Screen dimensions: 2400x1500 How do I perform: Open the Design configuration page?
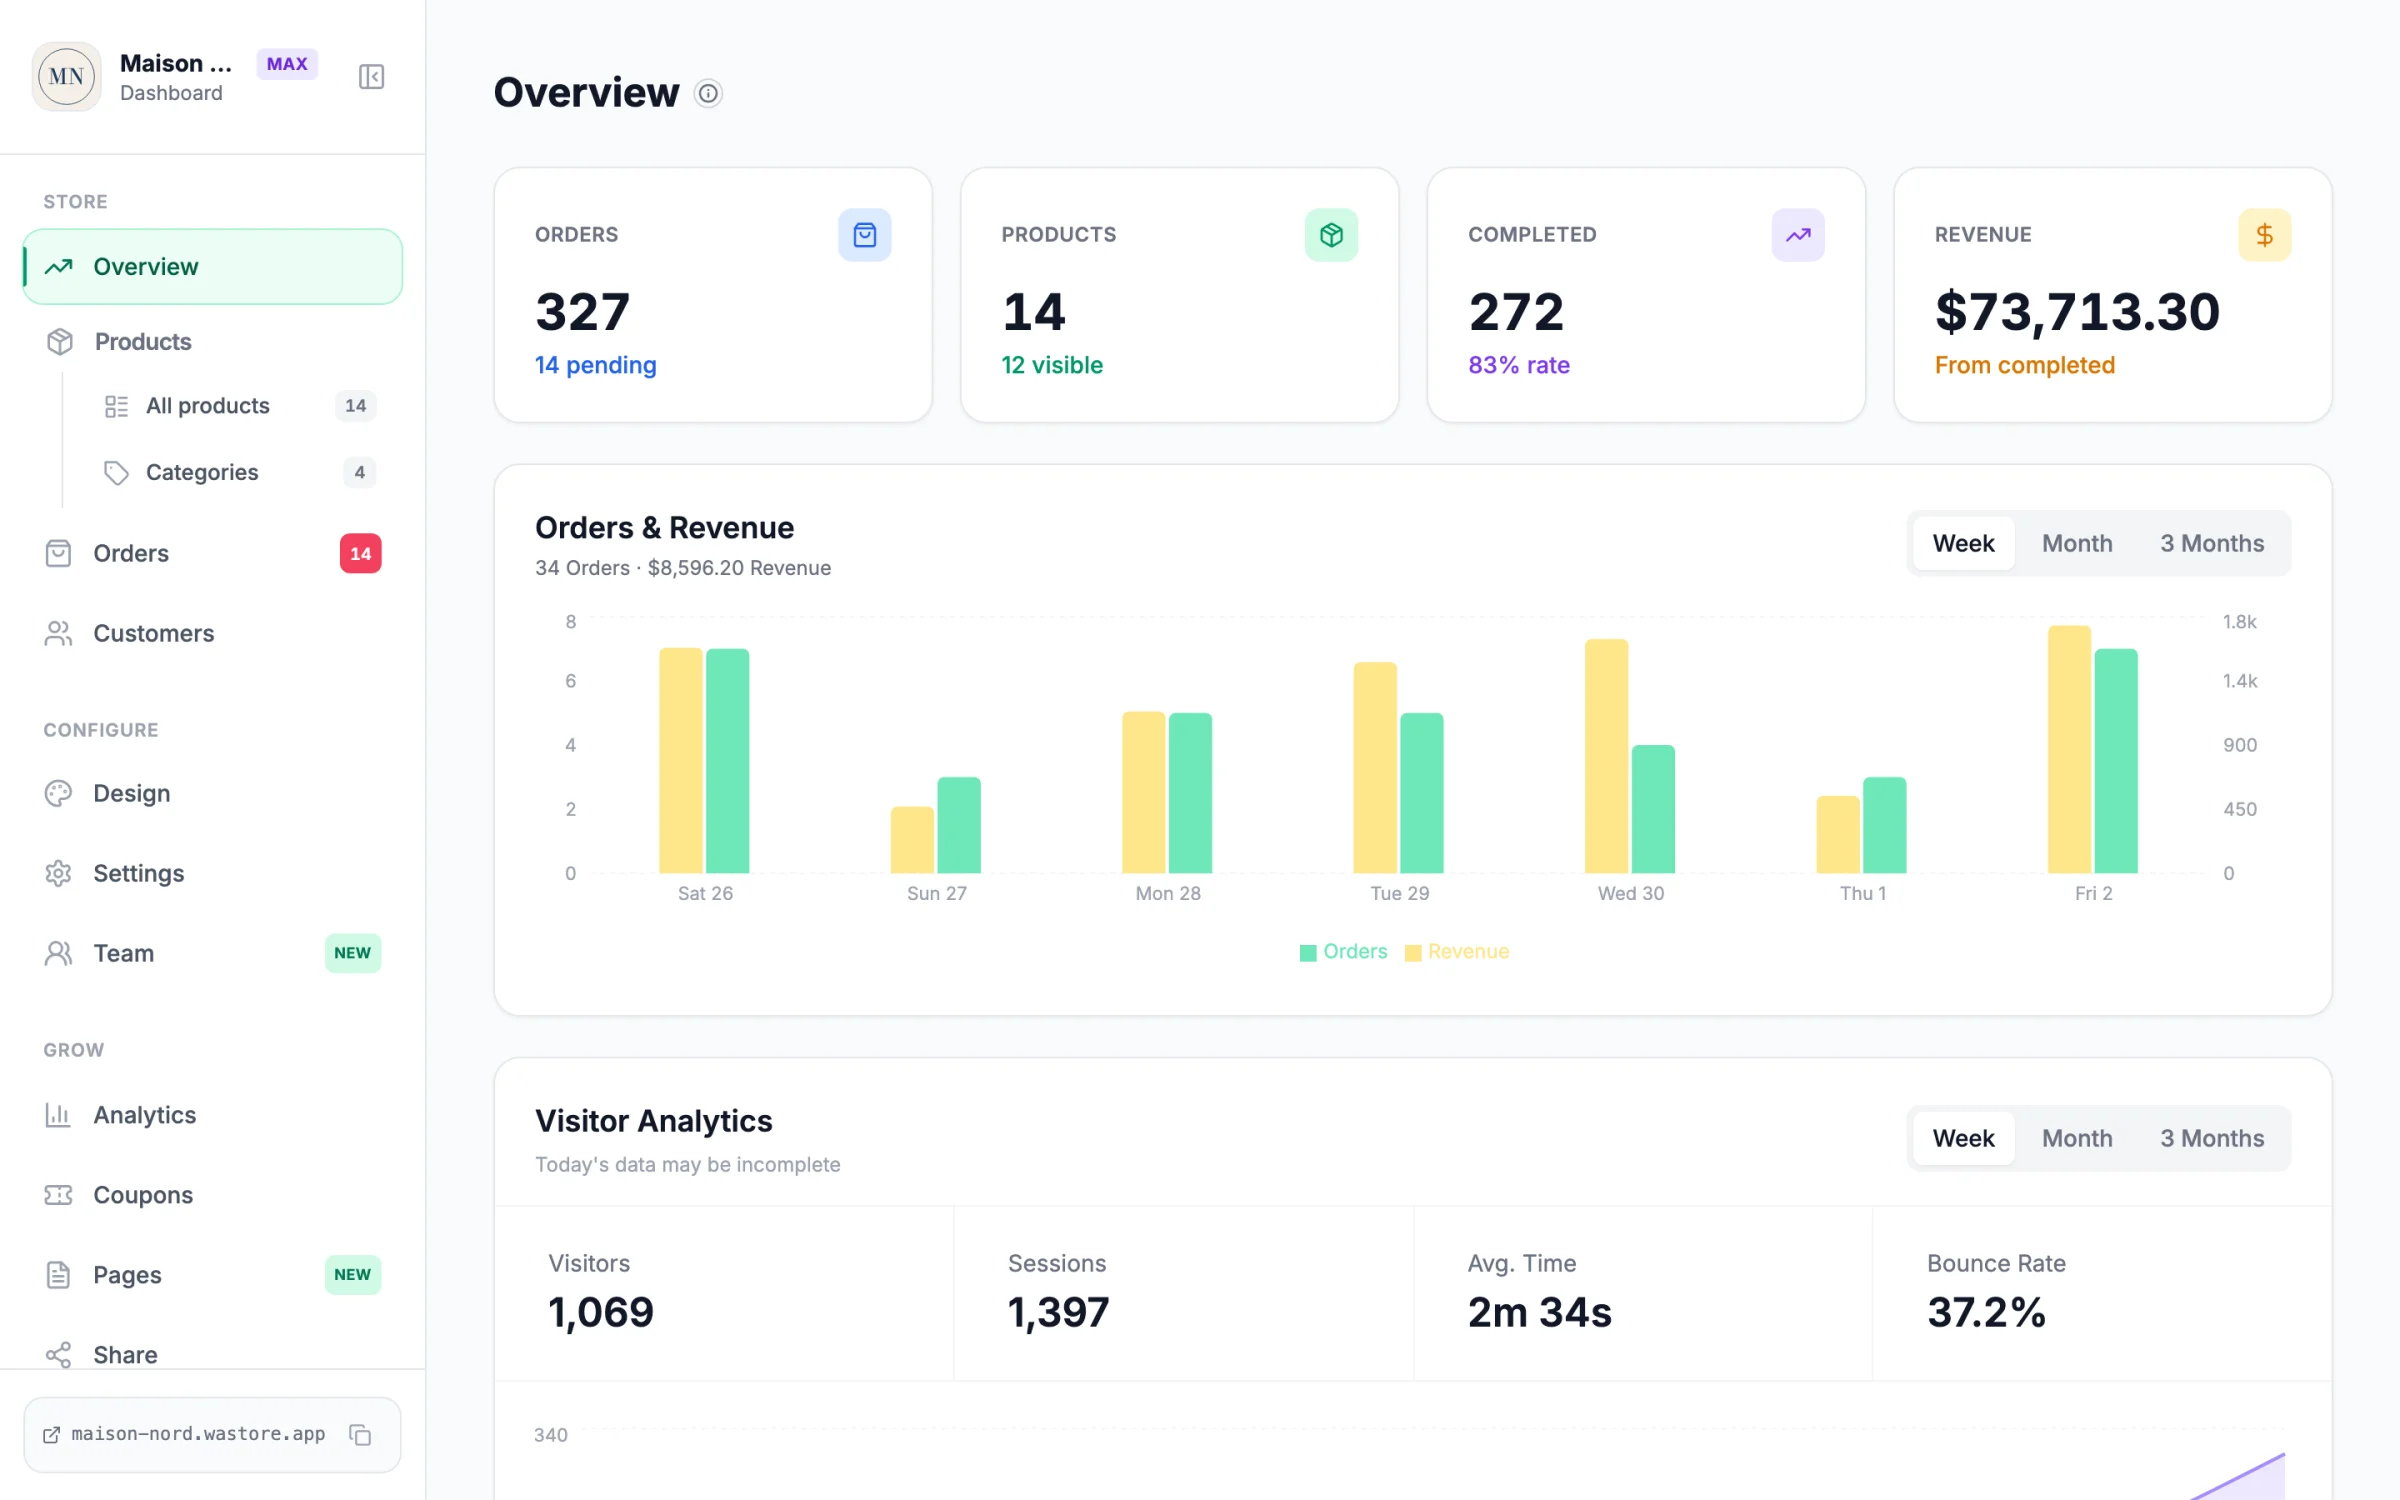coord(212,793)
